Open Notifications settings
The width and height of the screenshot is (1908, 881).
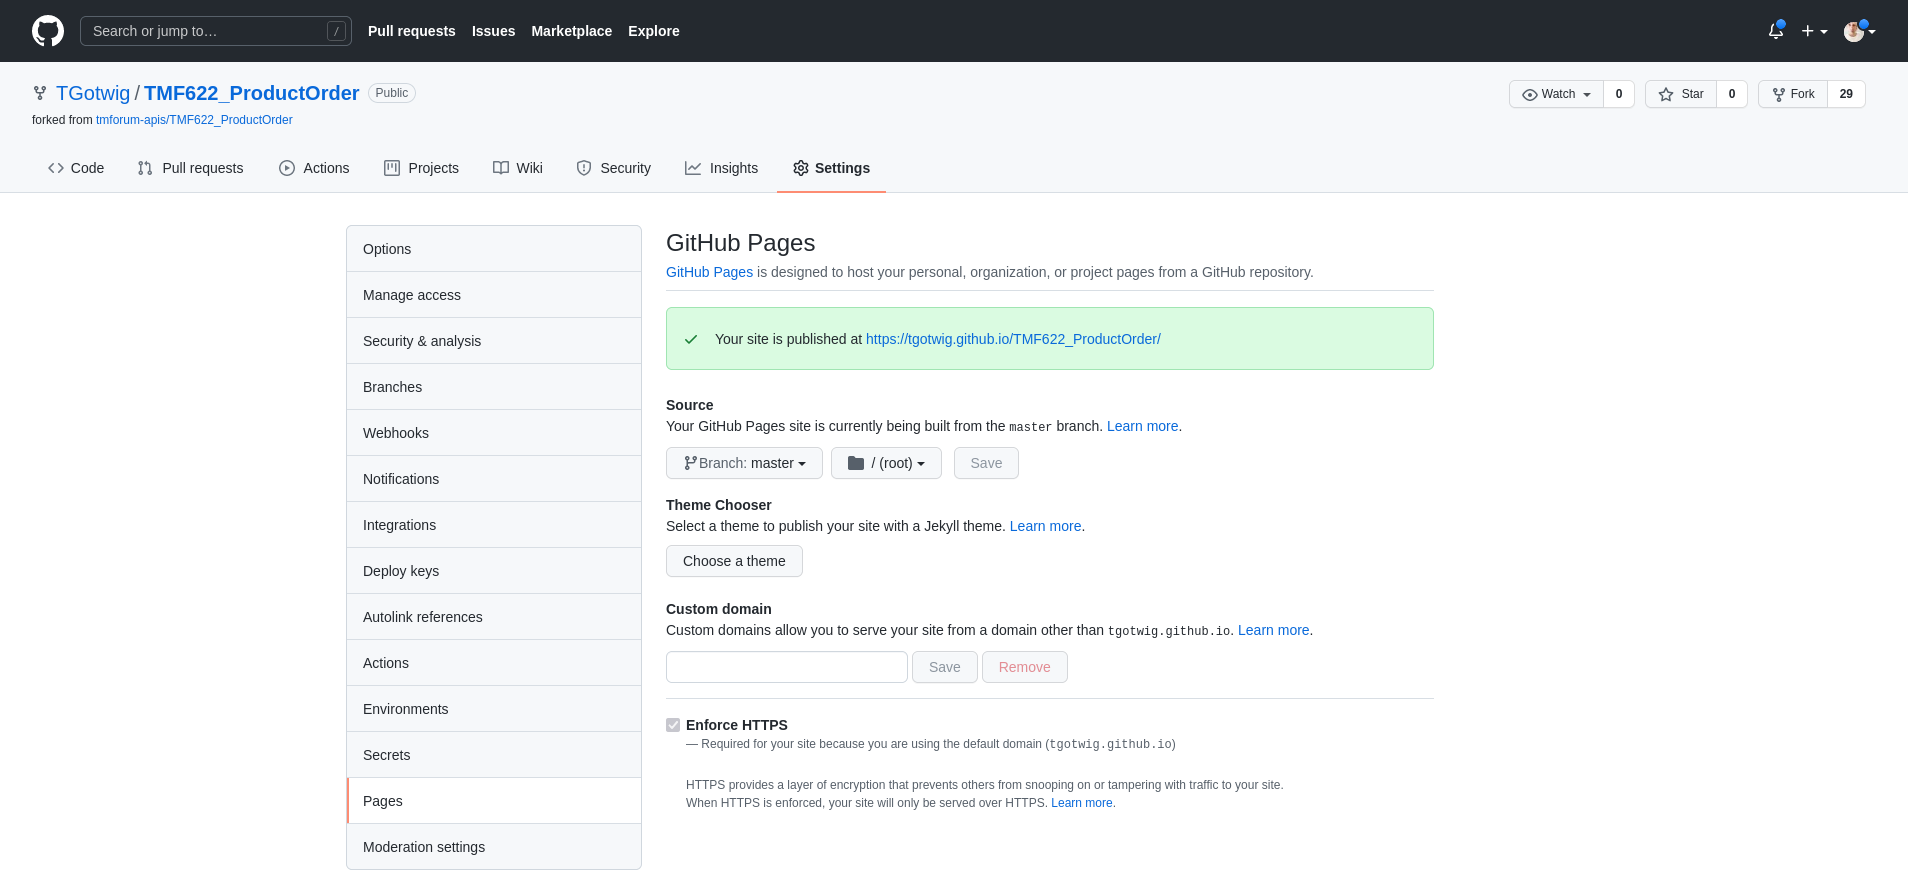click(x=494, y=479)
